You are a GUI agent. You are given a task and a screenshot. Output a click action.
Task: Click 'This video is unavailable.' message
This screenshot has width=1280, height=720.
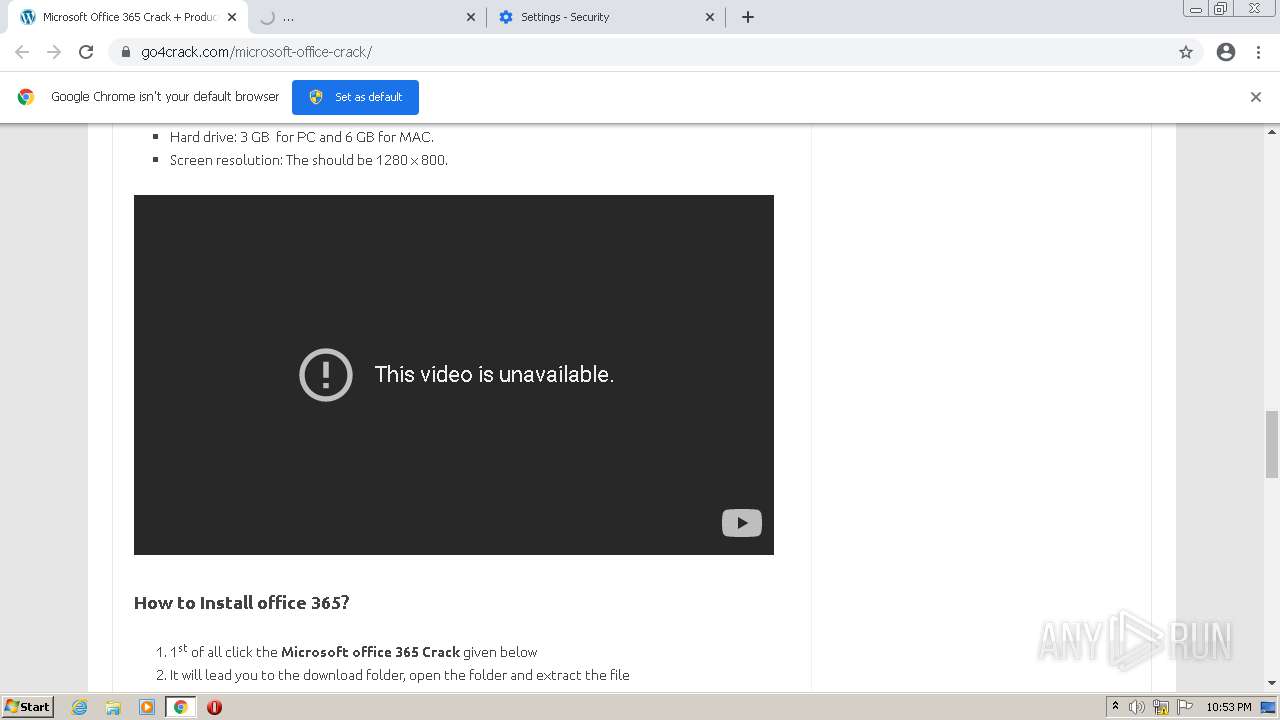pos(494,374)
